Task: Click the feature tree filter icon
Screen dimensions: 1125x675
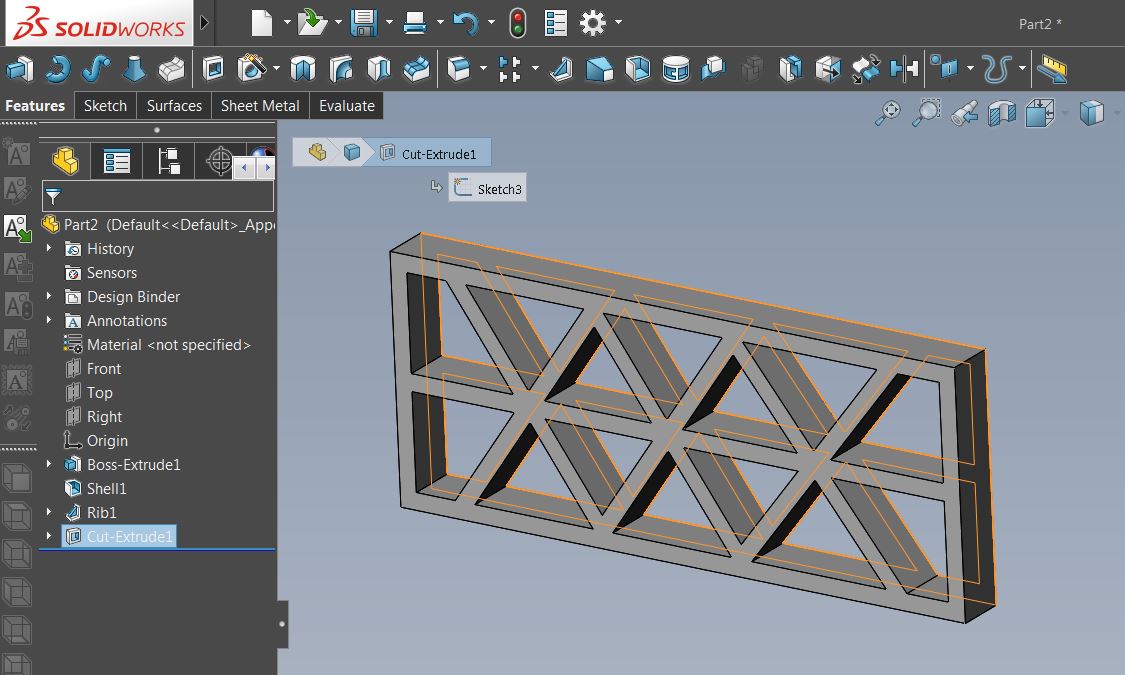Action: tap(54, 196)
